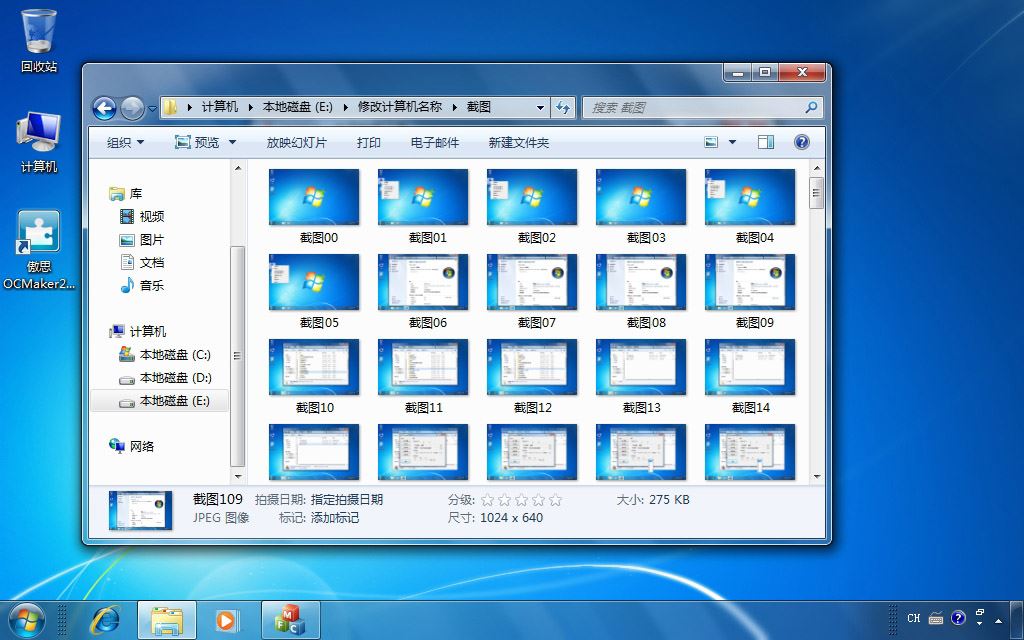The image size is (1024, 640).
Task: Launch Internet Explorer from the taskbar
Action: (x=105, y=620)
